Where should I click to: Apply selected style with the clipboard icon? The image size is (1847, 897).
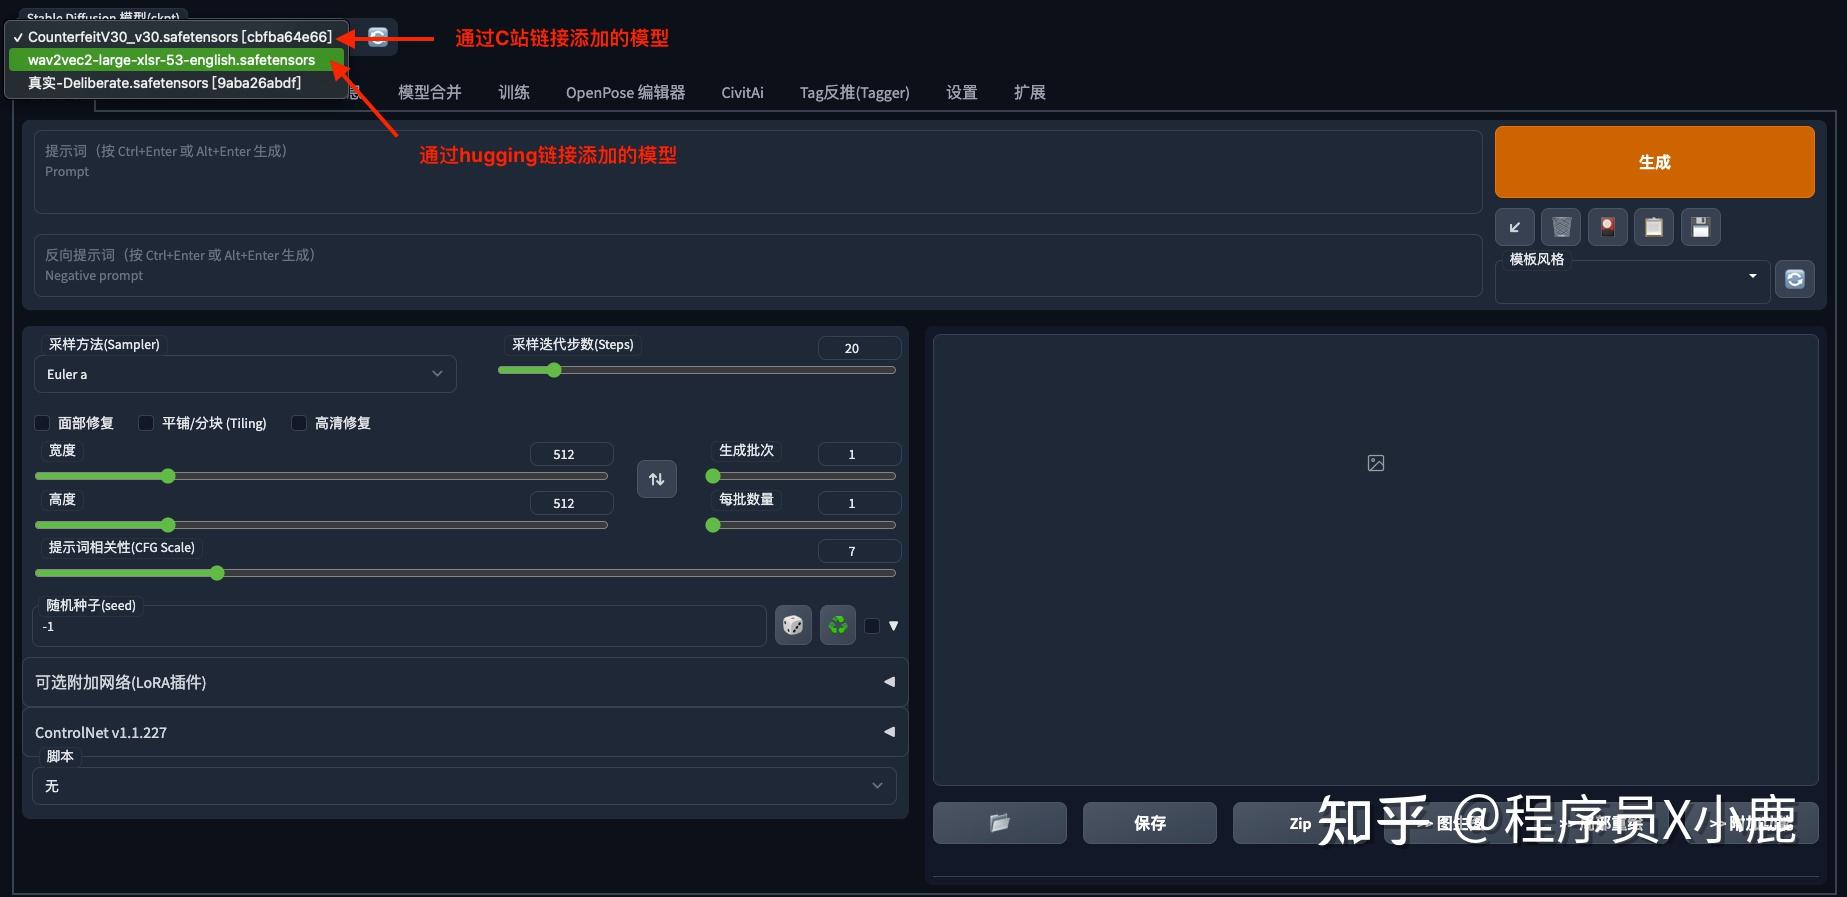point(1654,227)
